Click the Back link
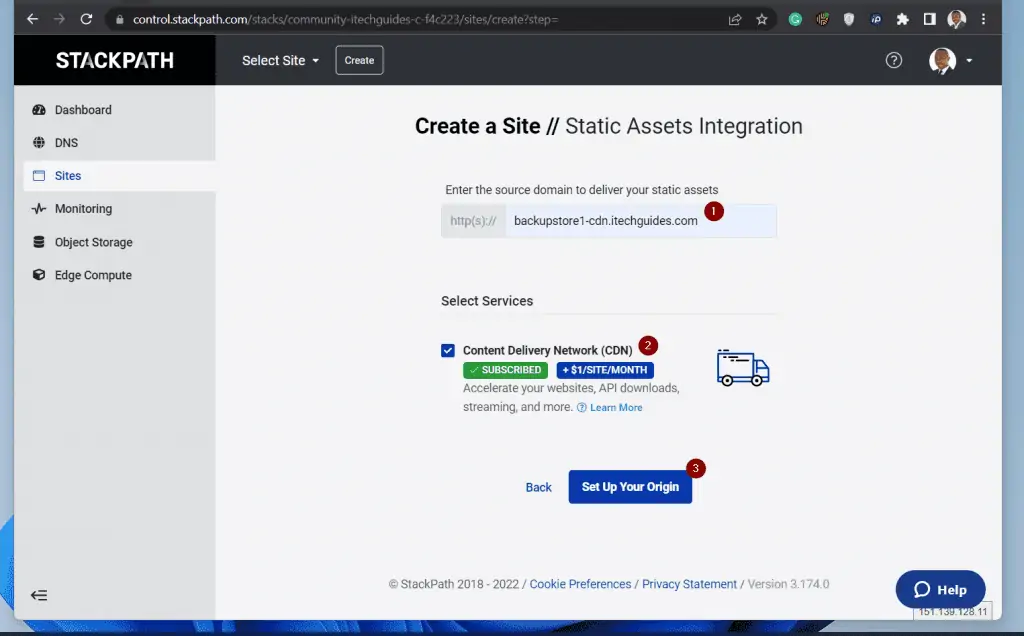1024x636 pixels. (539, 487)
